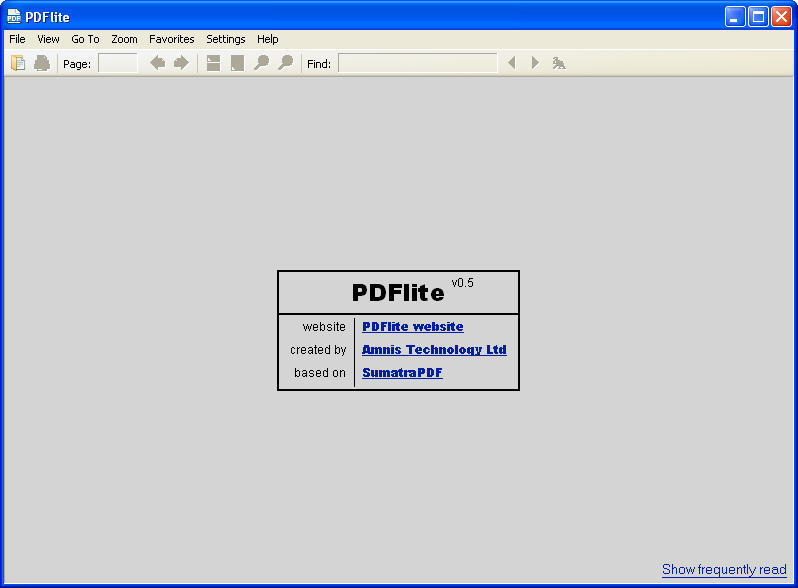798x588 pixels.
Task: Click the Find Next triangle icon
Action: click(x=535, y=63)
